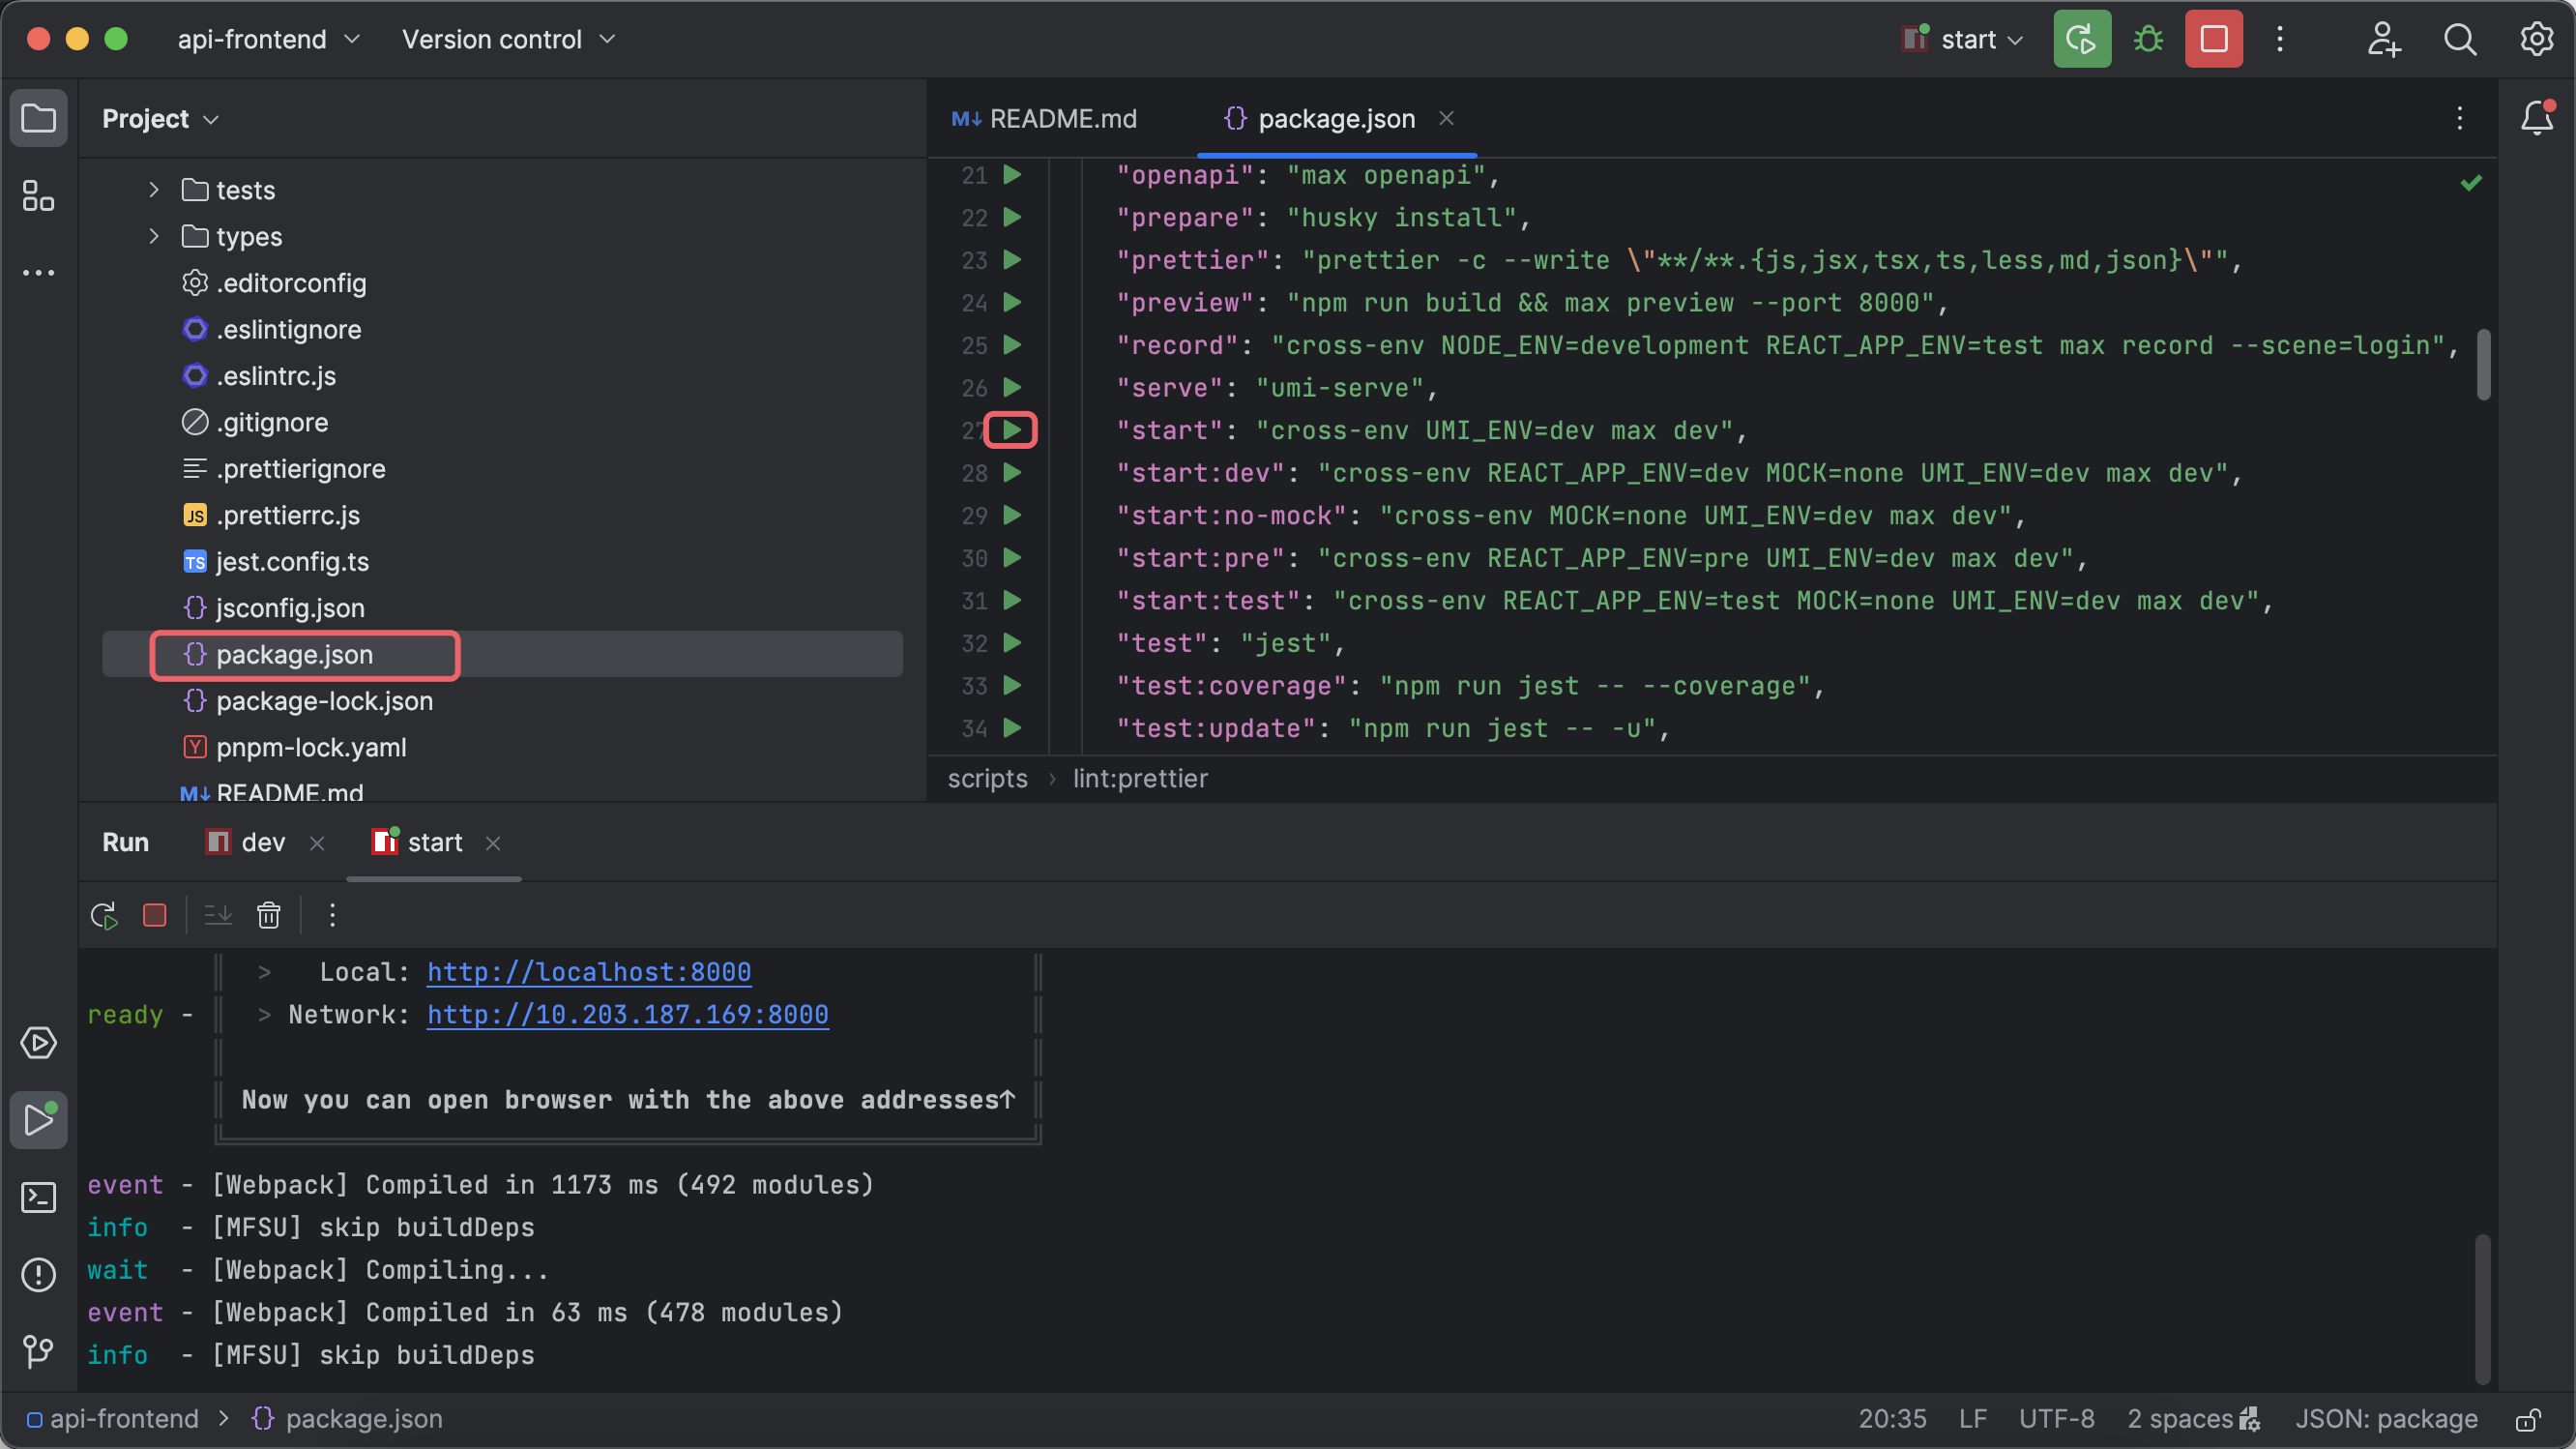Screen dimensions: 2576x1449
Task: Expand the types folder
Action: tap(153, 236)
